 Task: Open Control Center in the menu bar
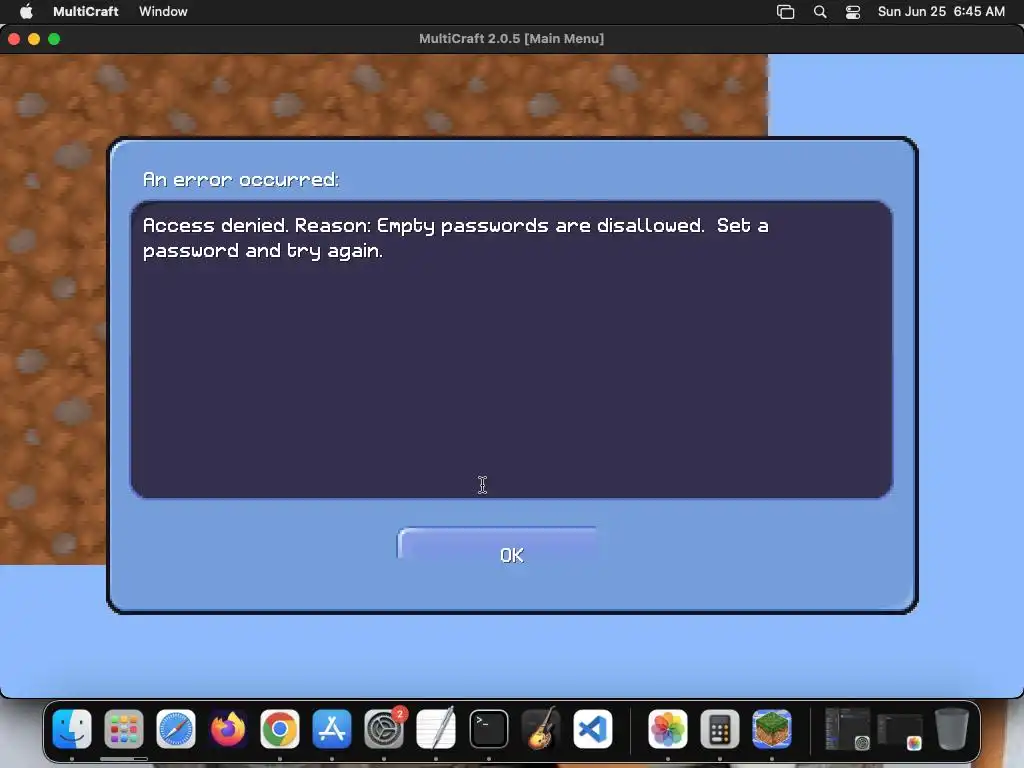(852, 12)
